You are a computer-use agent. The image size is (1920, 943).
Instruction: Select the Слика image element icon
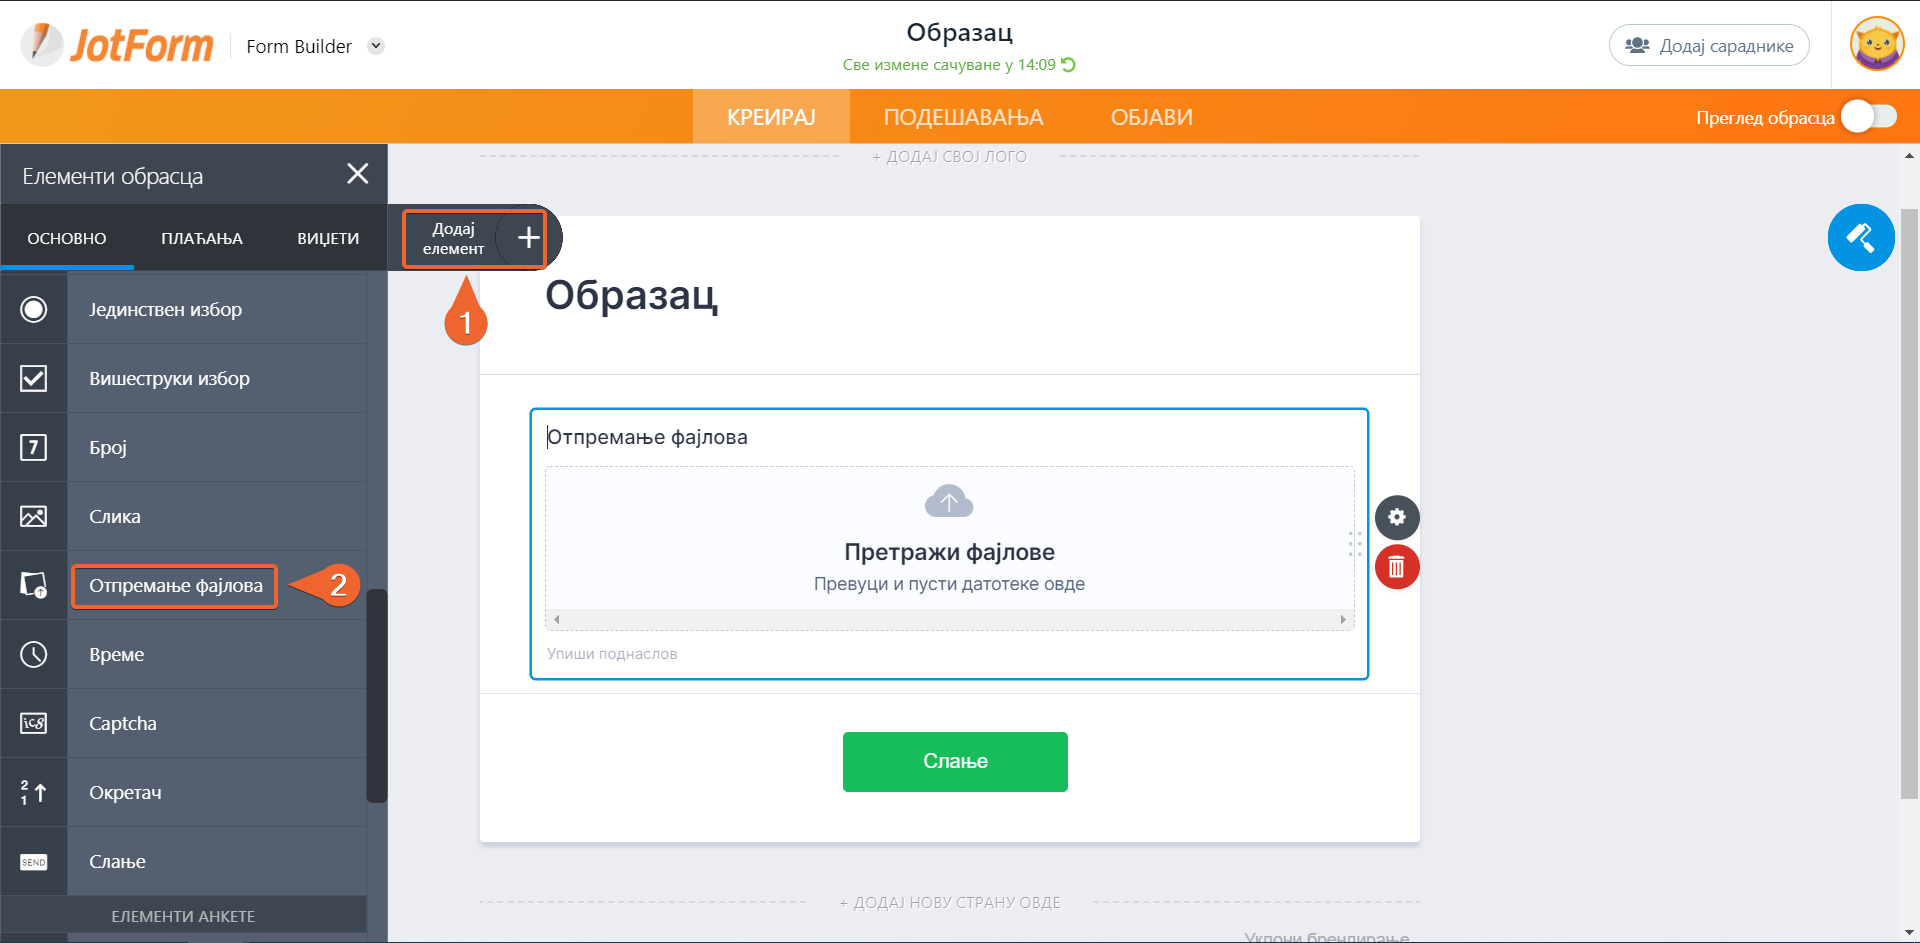[x=34, y=516]
